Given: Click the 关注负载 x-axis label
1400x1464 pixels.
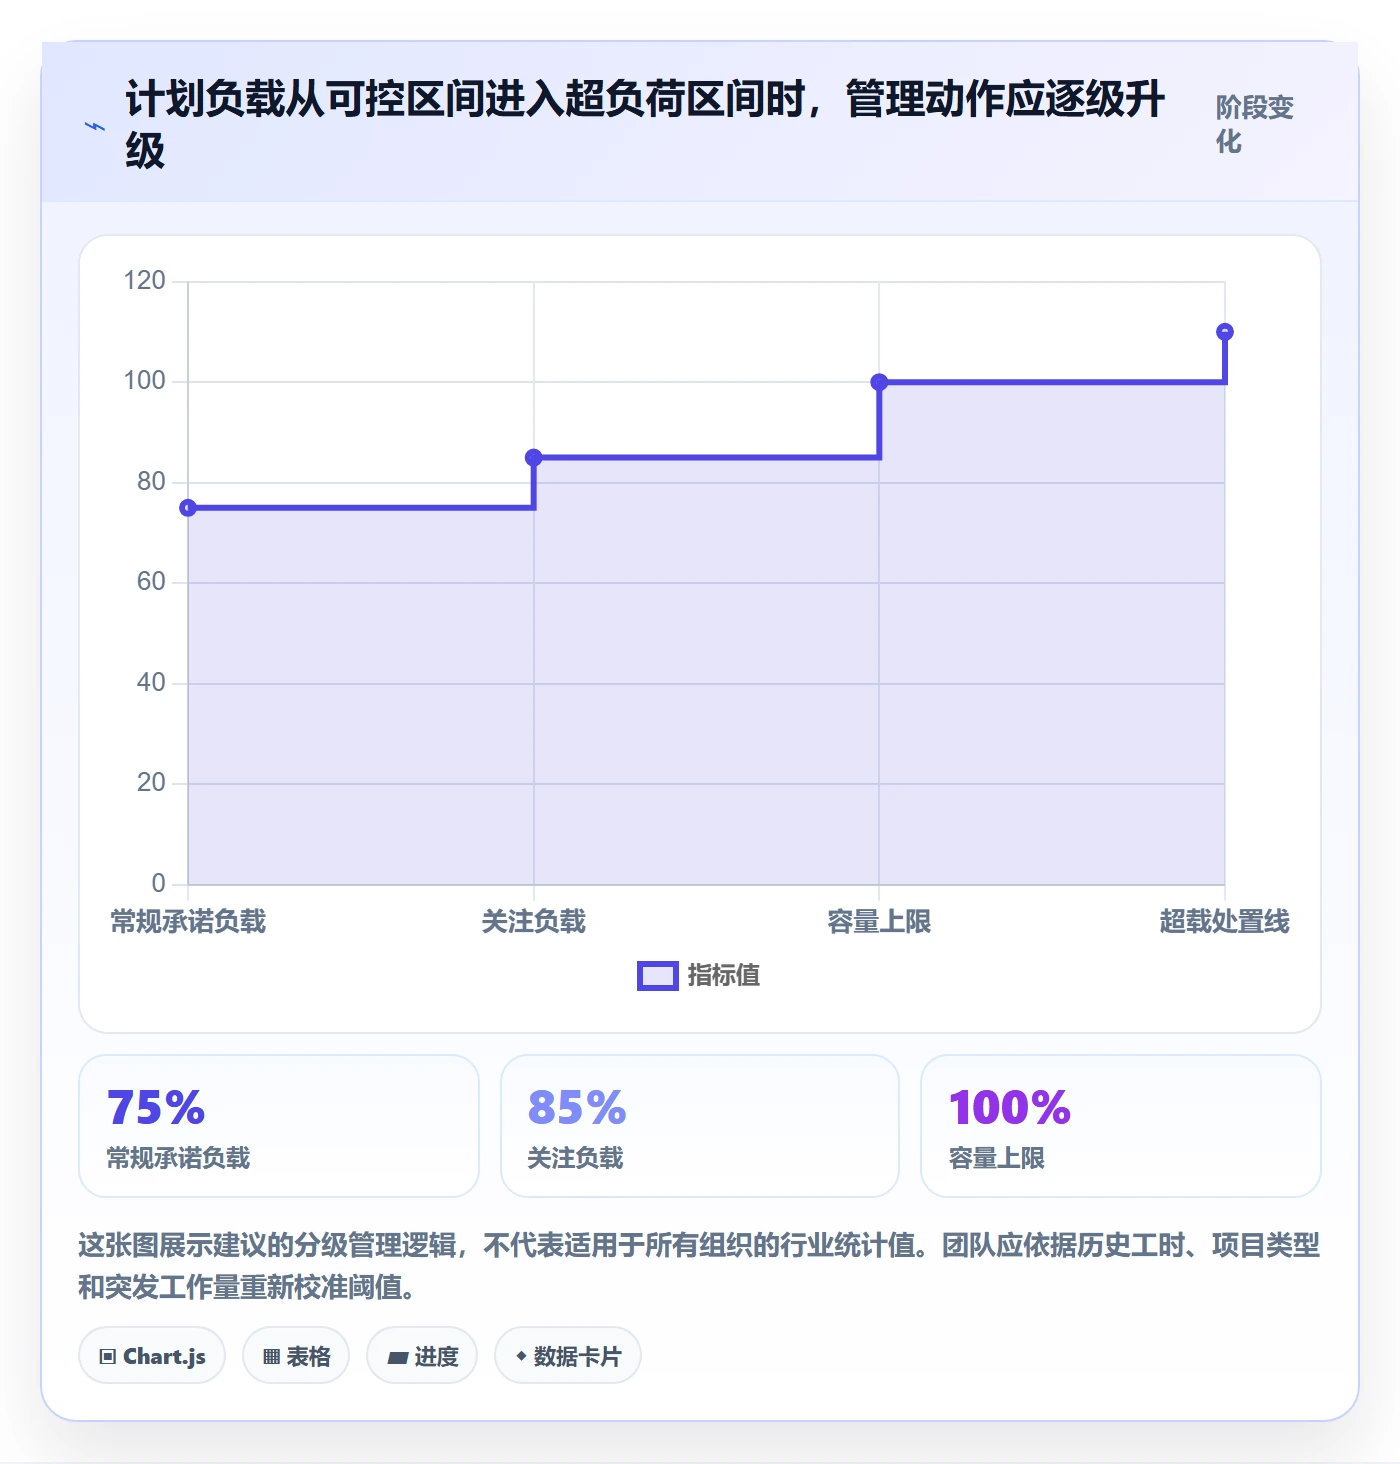Looking at the screenshot, I should [534, 921].
